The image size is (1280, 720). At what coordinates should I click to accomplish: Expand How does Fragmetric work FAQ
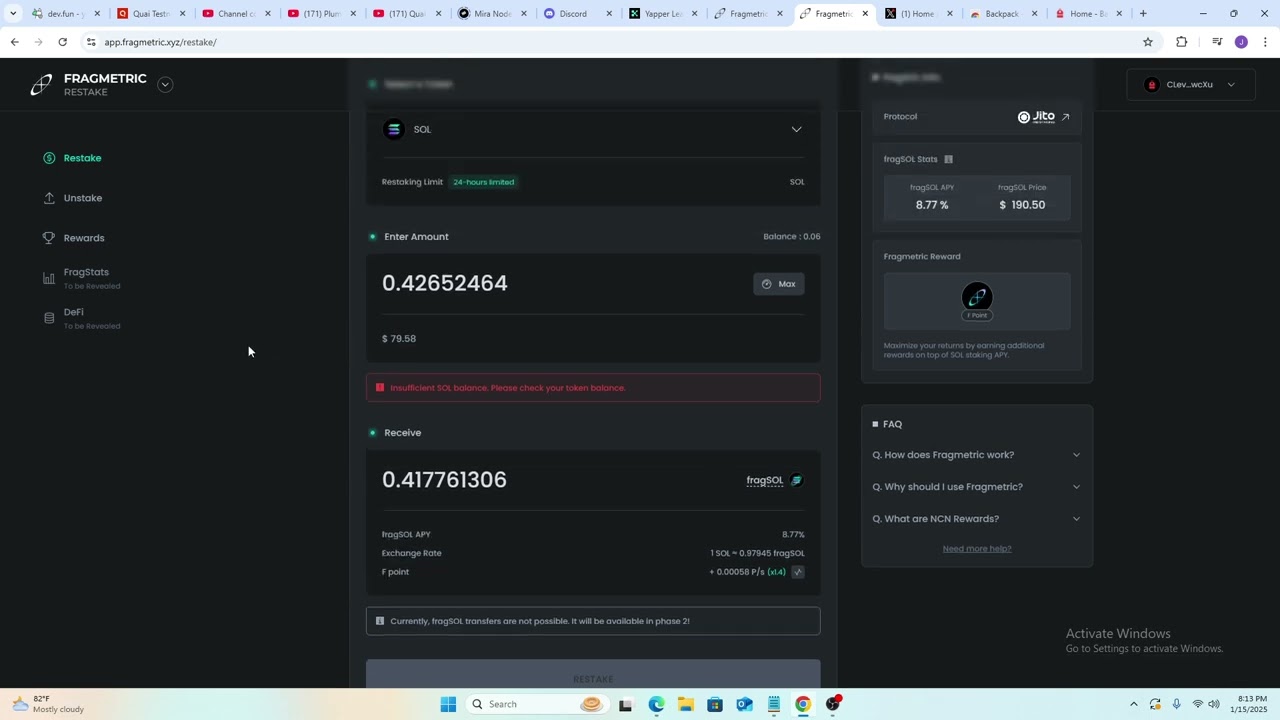click(976, 455)
